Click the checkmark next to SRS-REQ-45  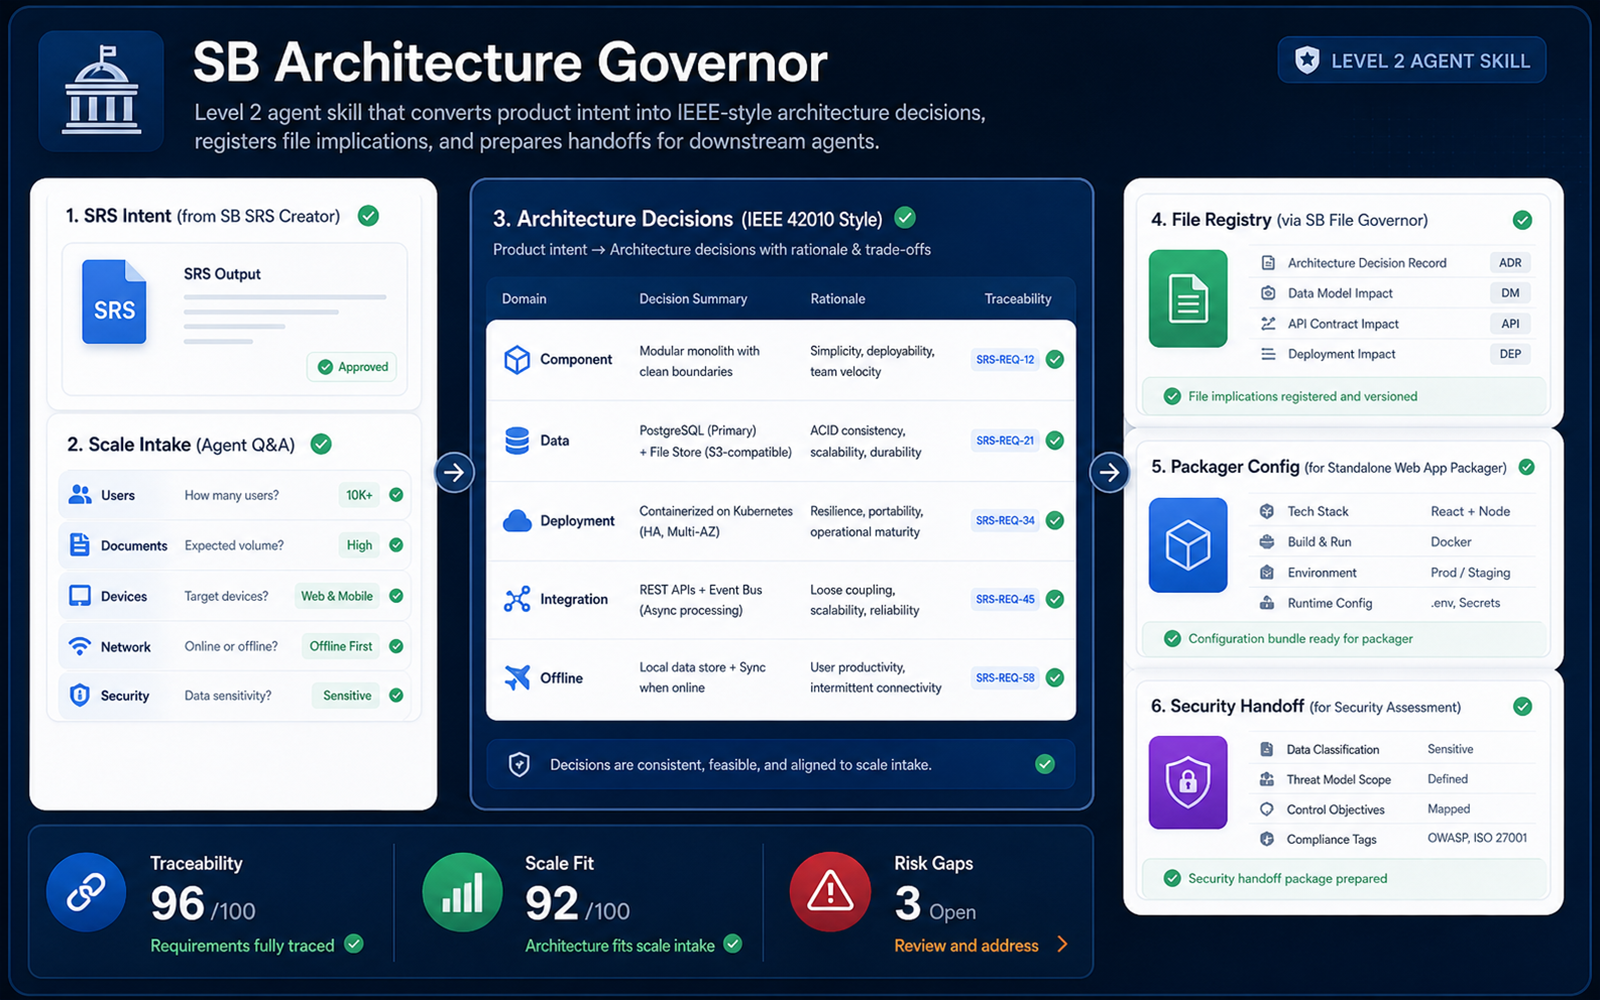tap(1055, 599)
